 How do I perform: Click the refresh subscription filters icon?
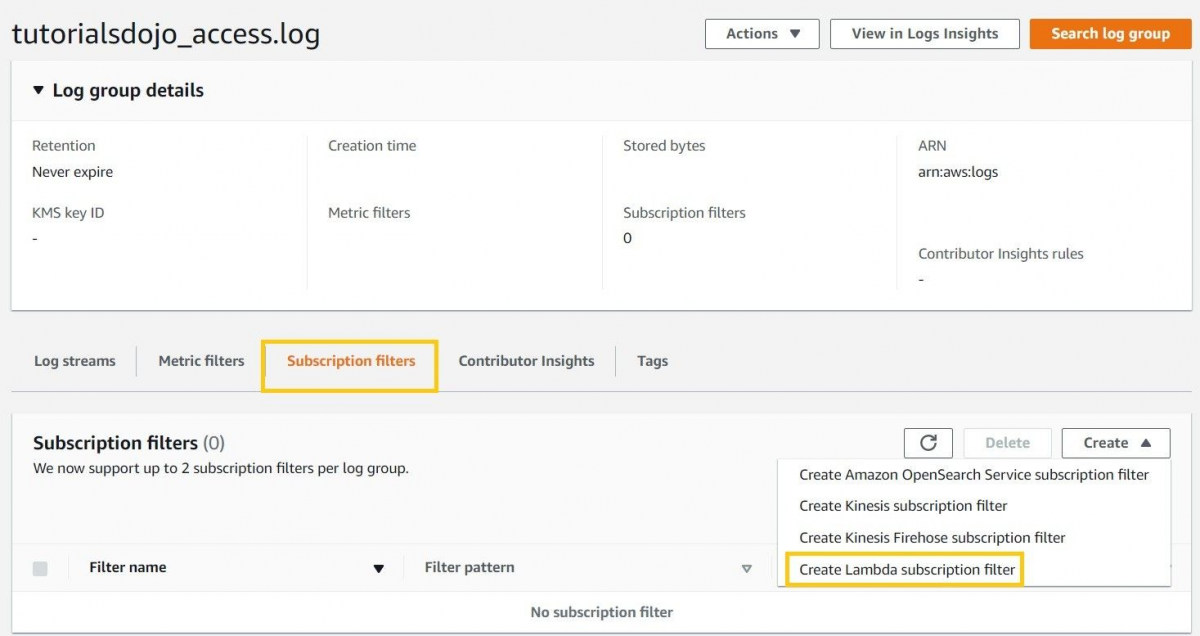928,443
